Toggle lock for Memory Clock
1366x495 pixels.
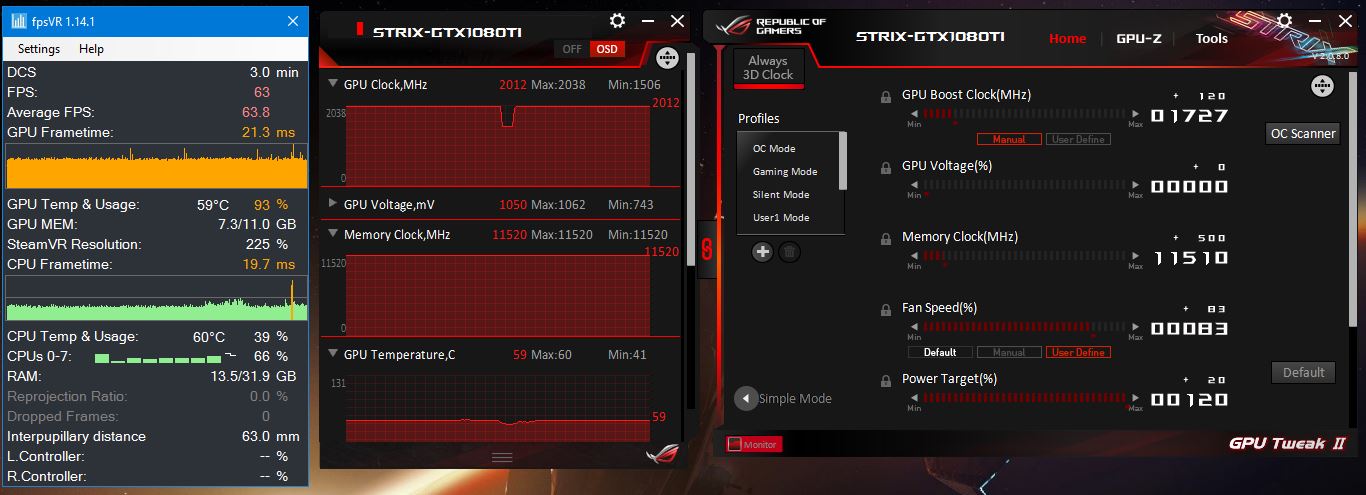pos(886,239)
